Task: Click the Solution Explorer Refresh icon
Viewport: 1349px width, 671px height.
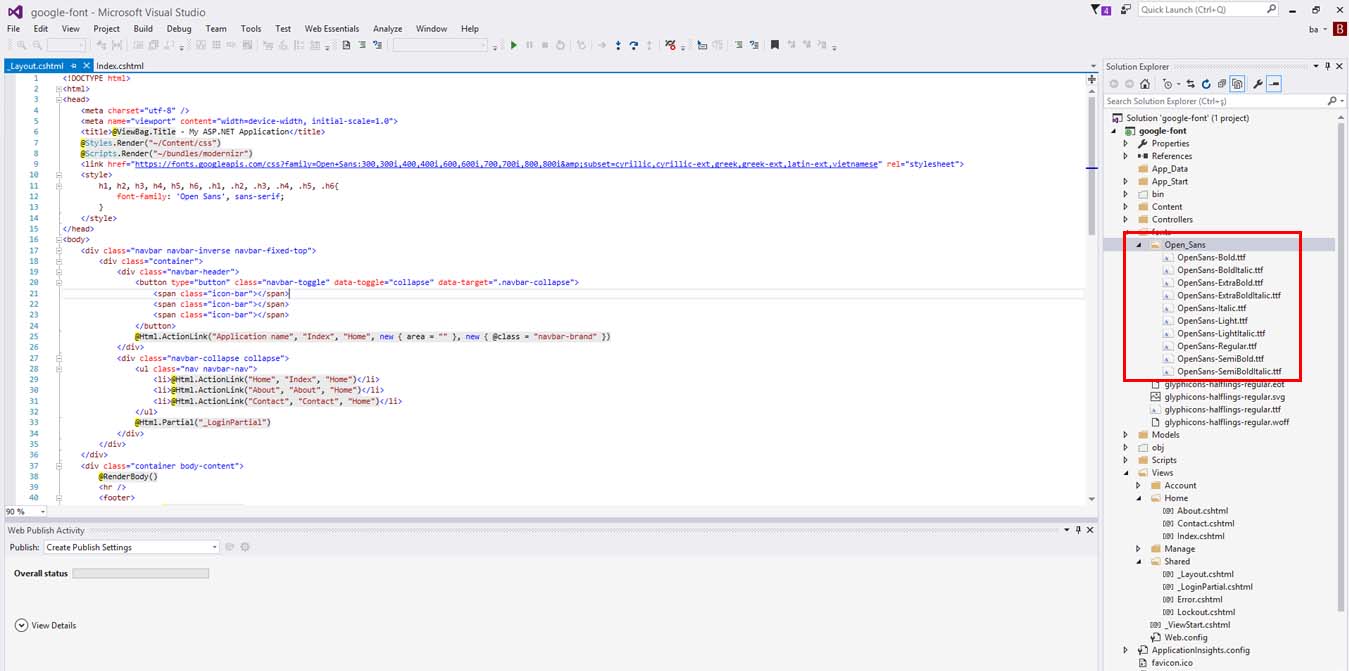Action: point(1207,84)
